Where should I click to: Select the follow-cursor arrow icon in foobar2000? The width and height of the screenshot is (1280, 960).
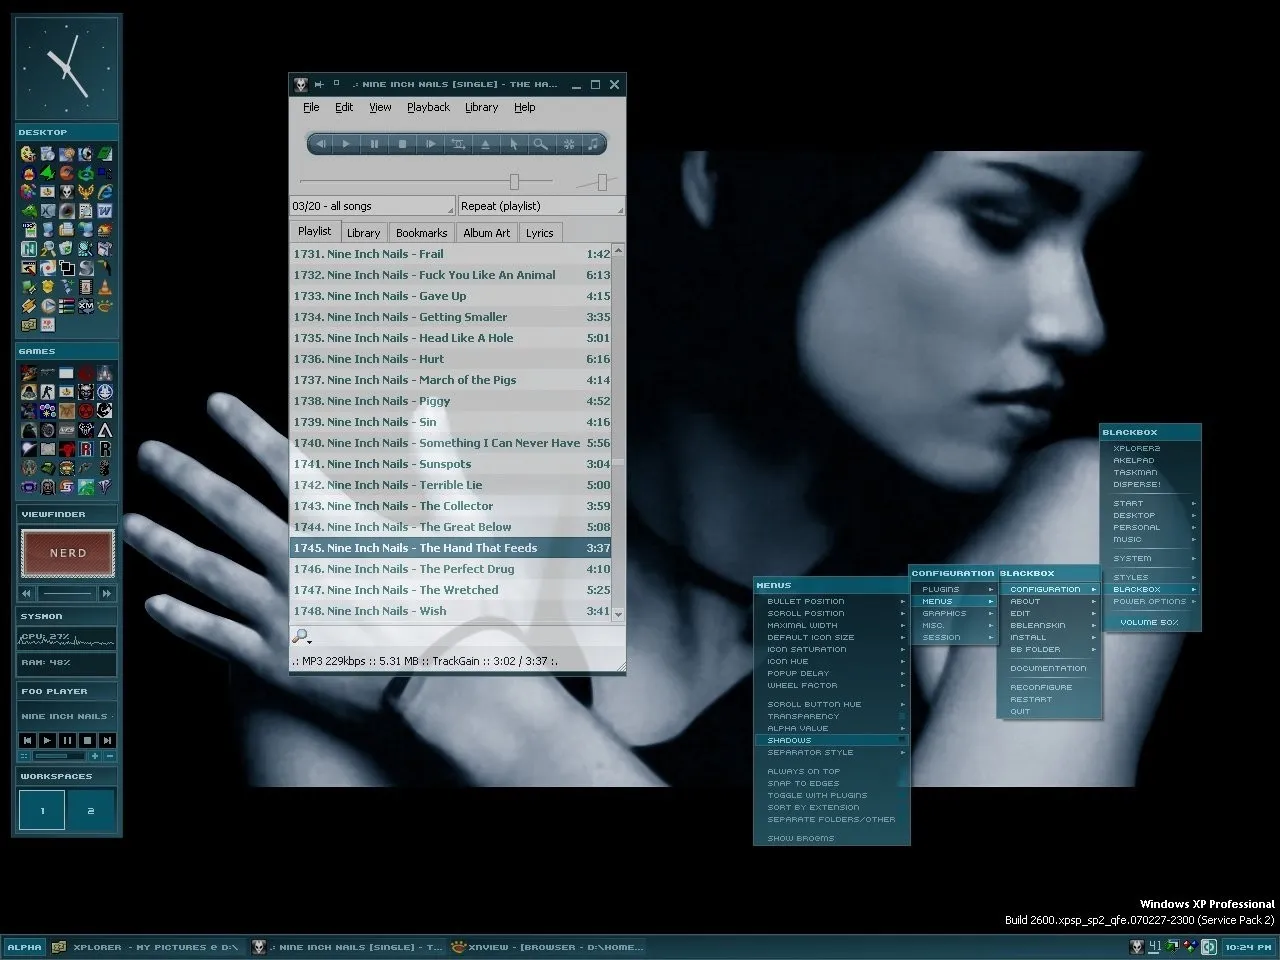pos(514,144)
